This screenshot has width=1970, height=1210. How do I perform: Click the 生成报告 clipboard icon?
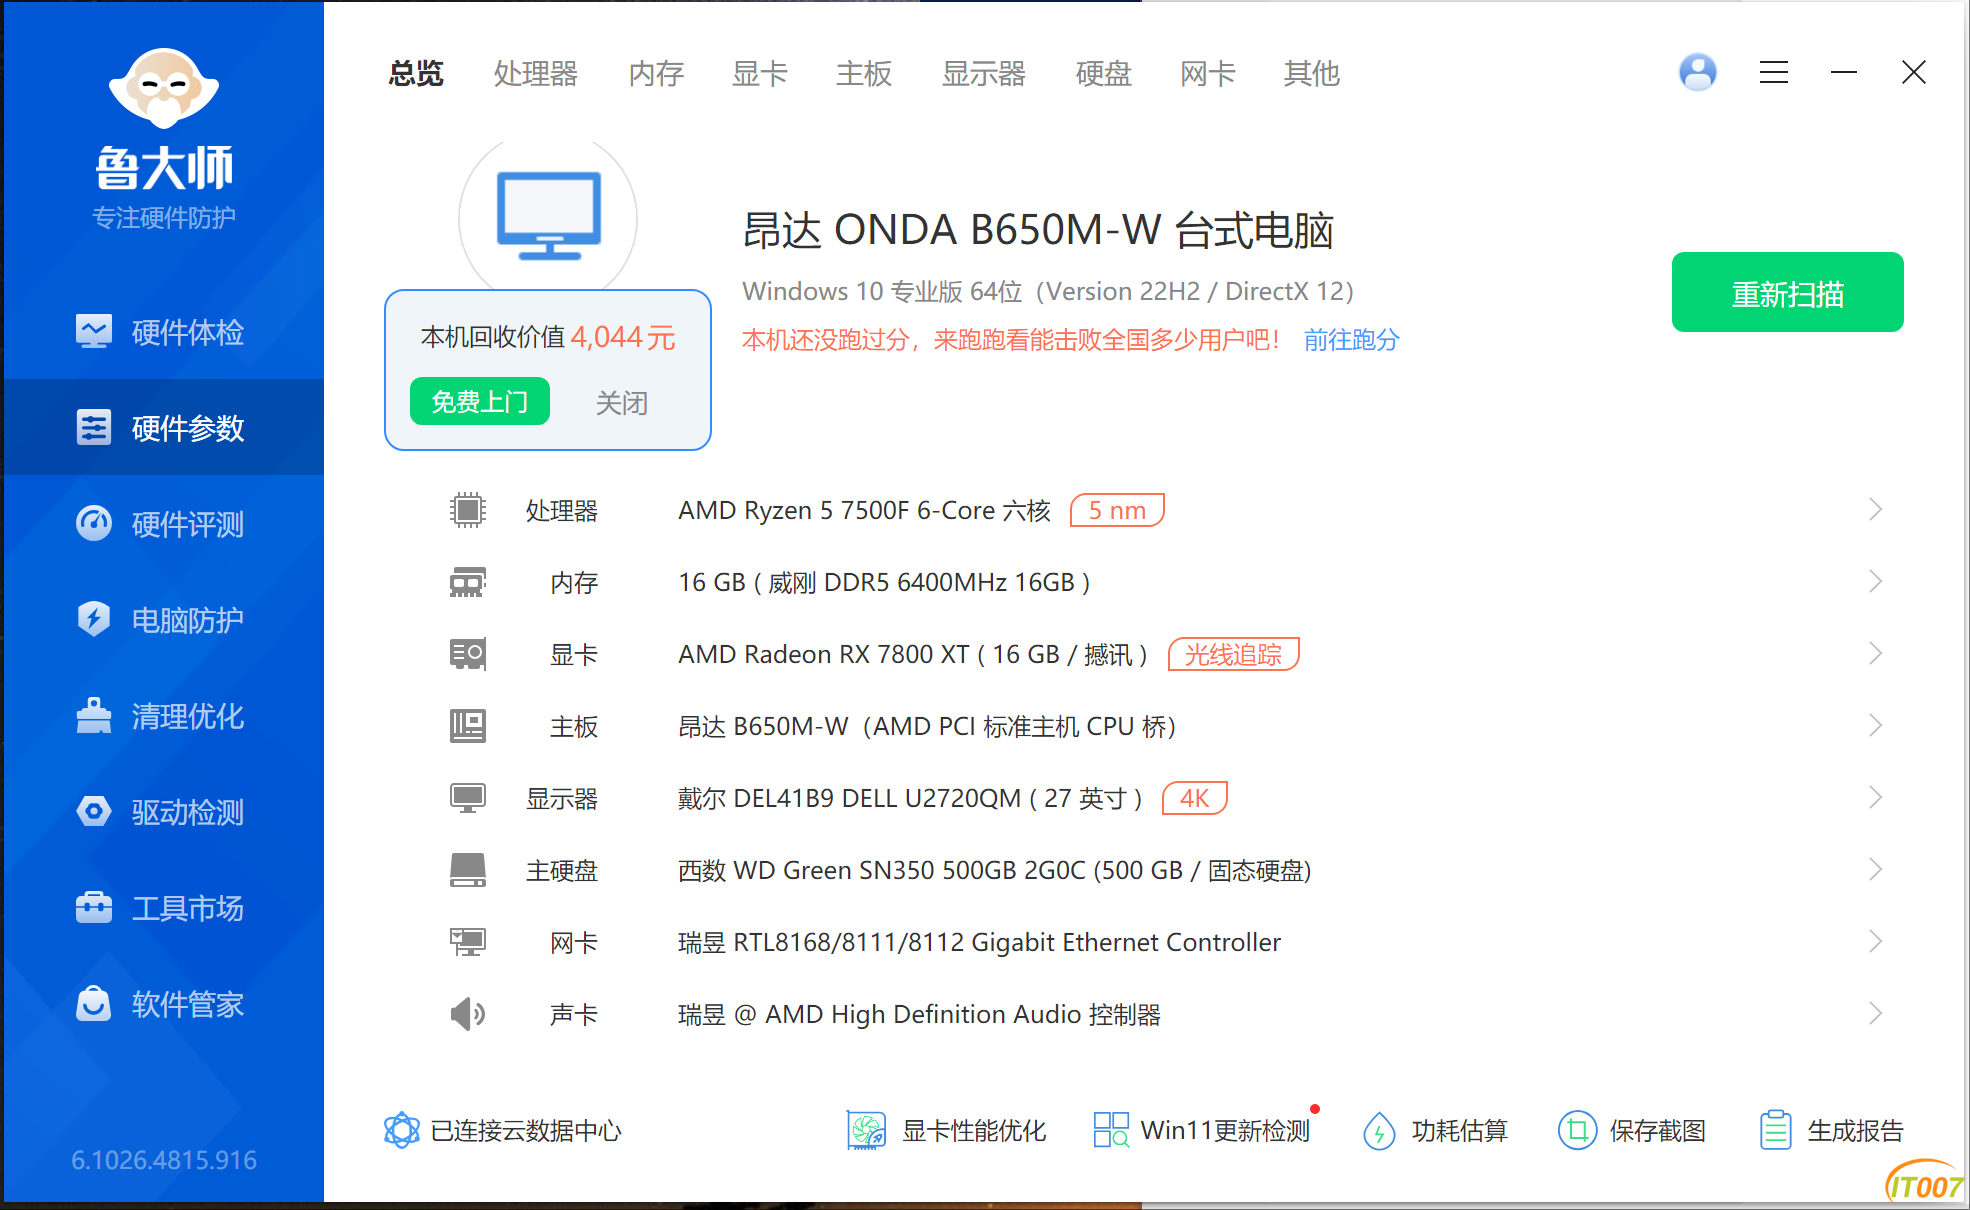pyautogui.click(x=1775, y=1130)
